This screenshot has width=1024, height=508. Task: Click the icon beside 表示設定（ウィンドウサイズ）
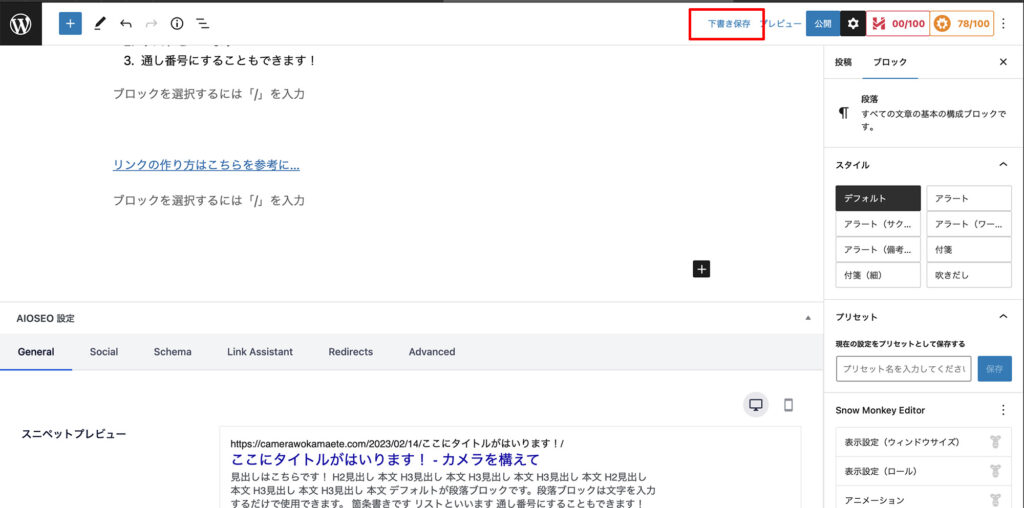click(x=995, y=442)
